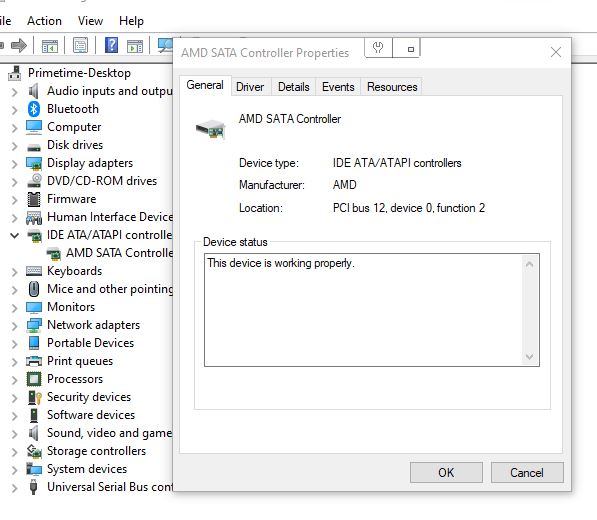The height and width of the screenshot is (520, 597).
Task: Switch to the Driver tab
Action: click(x=250, y=87)
